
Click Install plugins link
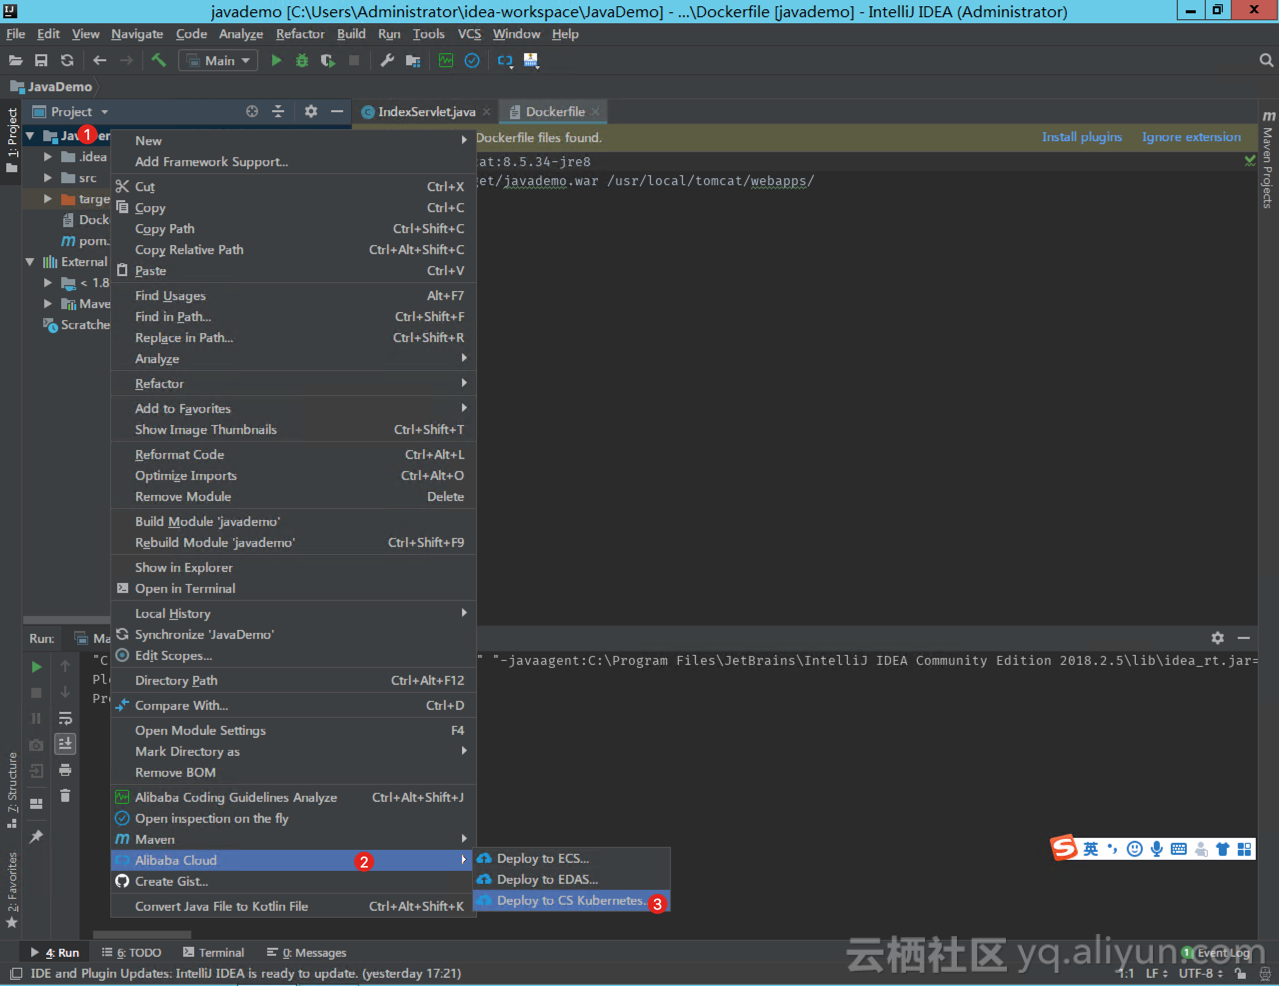click(1082, 137)
